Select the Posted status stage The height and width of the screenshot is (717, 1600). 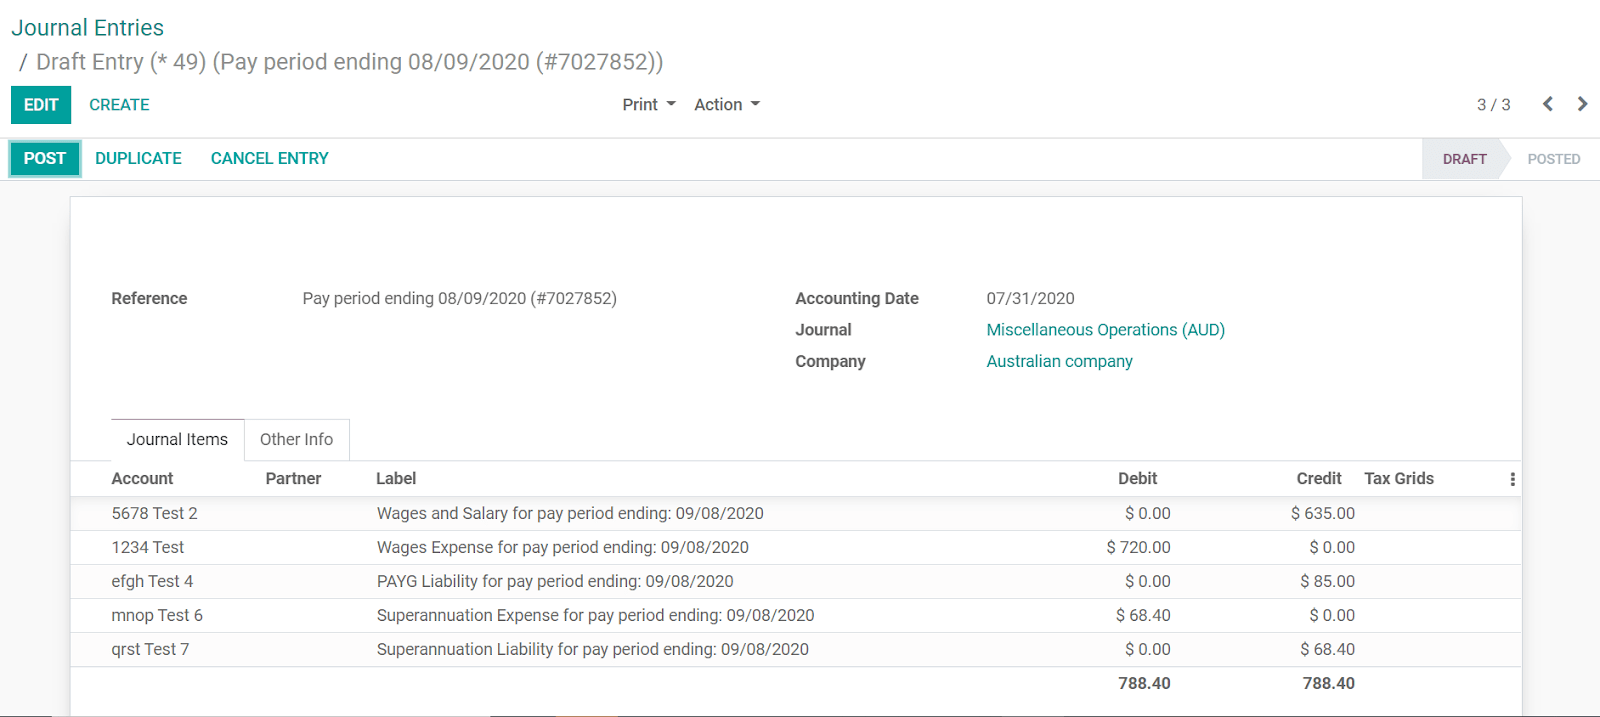(1553, 159)
